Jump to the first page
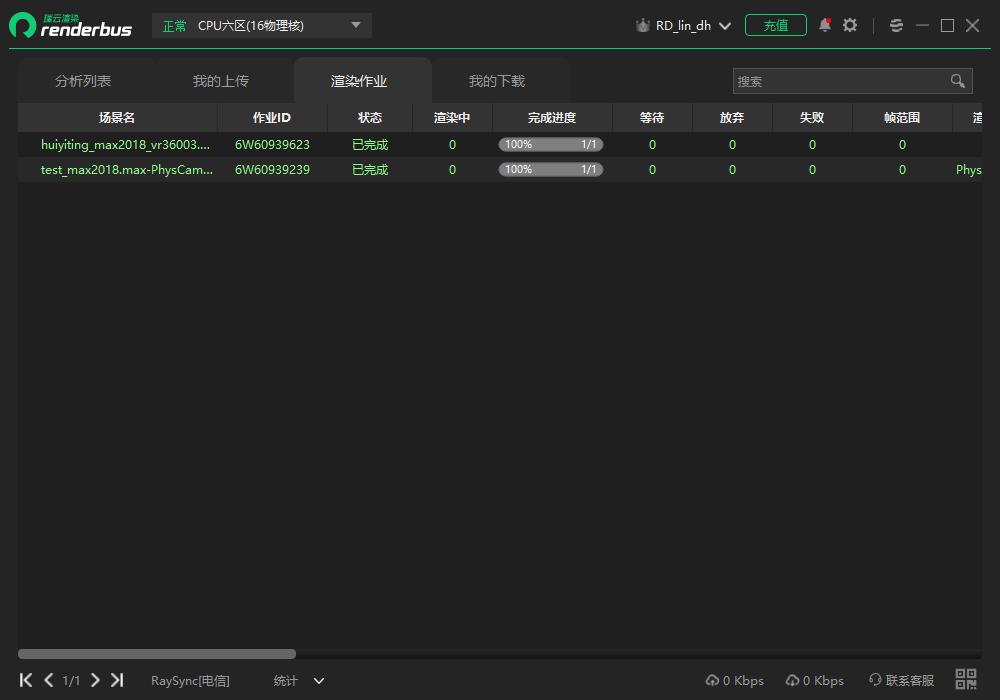Image resolution: width=1000 pixels, height=700 pixels. tap(26, 680)
